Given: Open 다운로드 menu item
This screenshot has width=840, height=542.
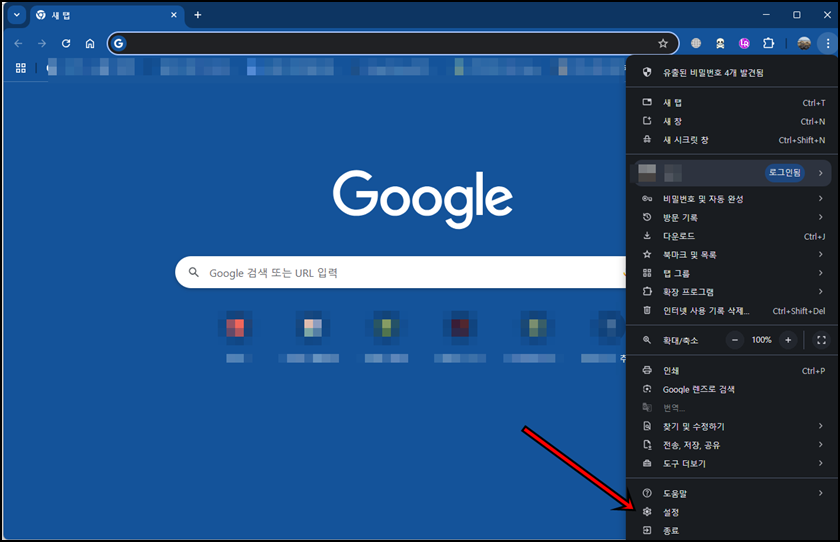Looking at the screenshot, I should click(732, 236).
